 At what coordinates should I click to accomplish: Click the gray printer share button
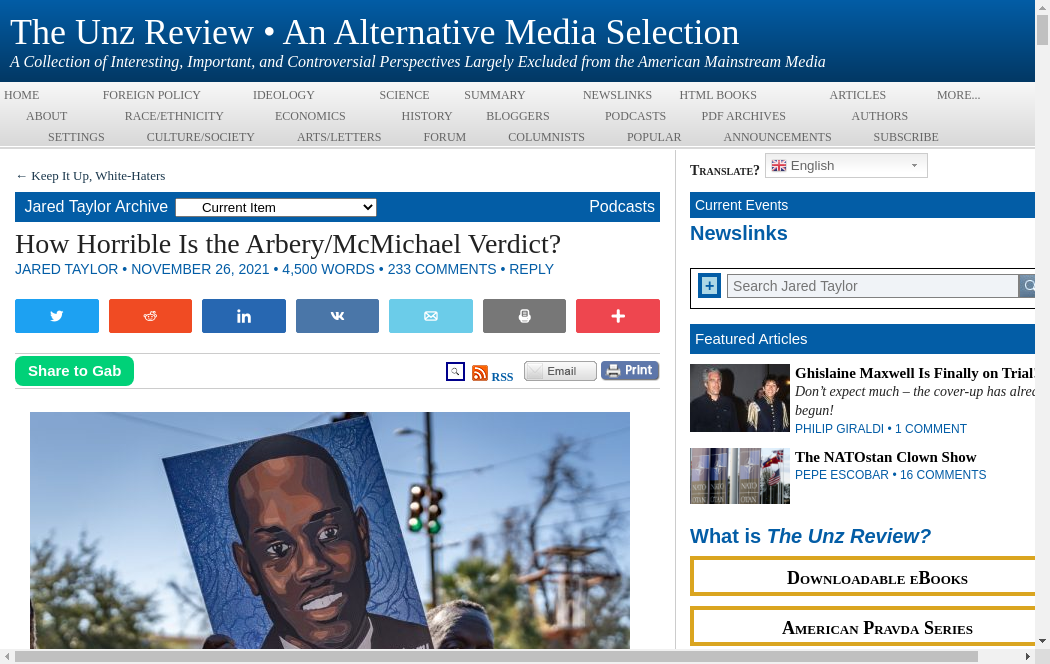[x=524, y=316]
